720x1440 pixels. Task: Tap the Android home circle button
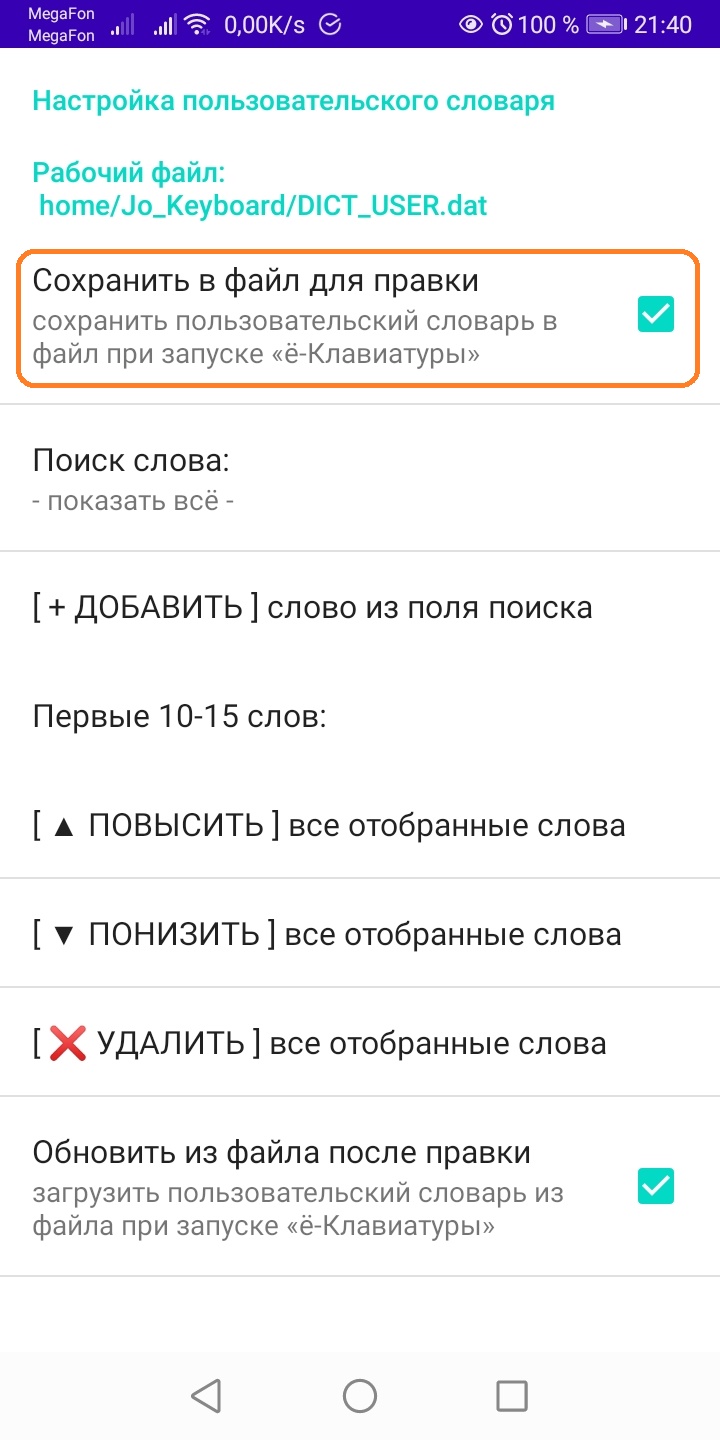(x=360, y=1395)
